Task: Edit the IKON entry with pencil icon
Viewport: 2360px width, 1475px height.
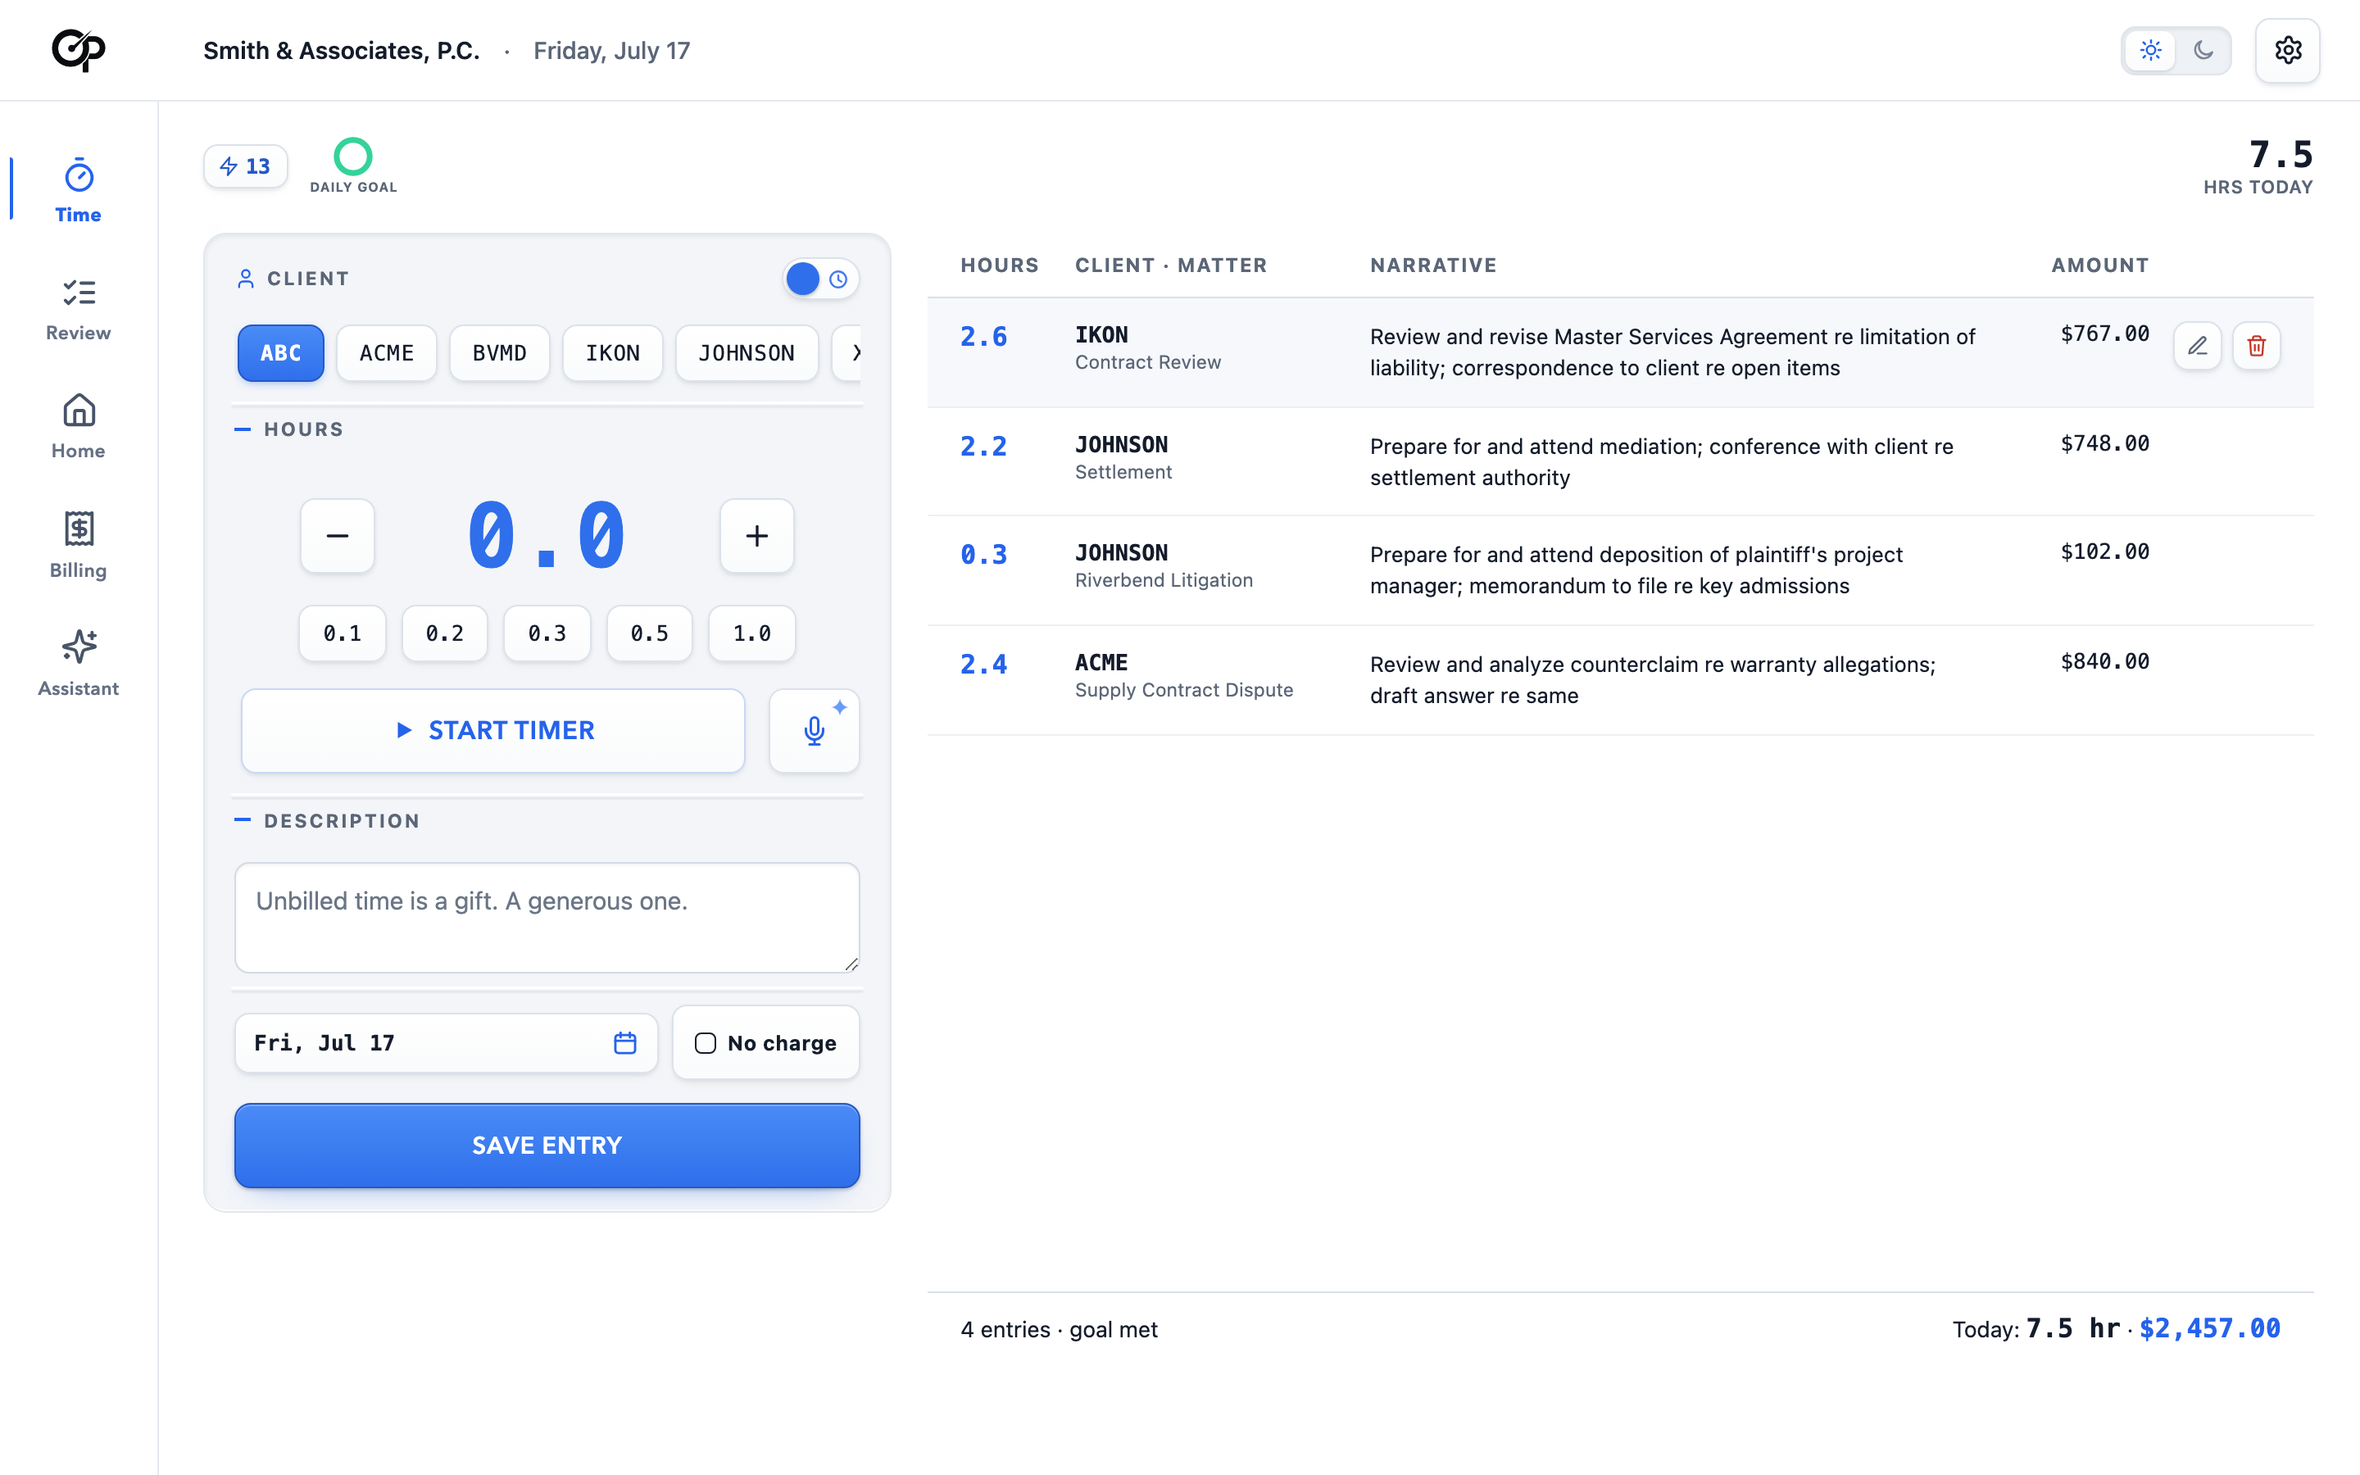Action: click(2197, 346)
